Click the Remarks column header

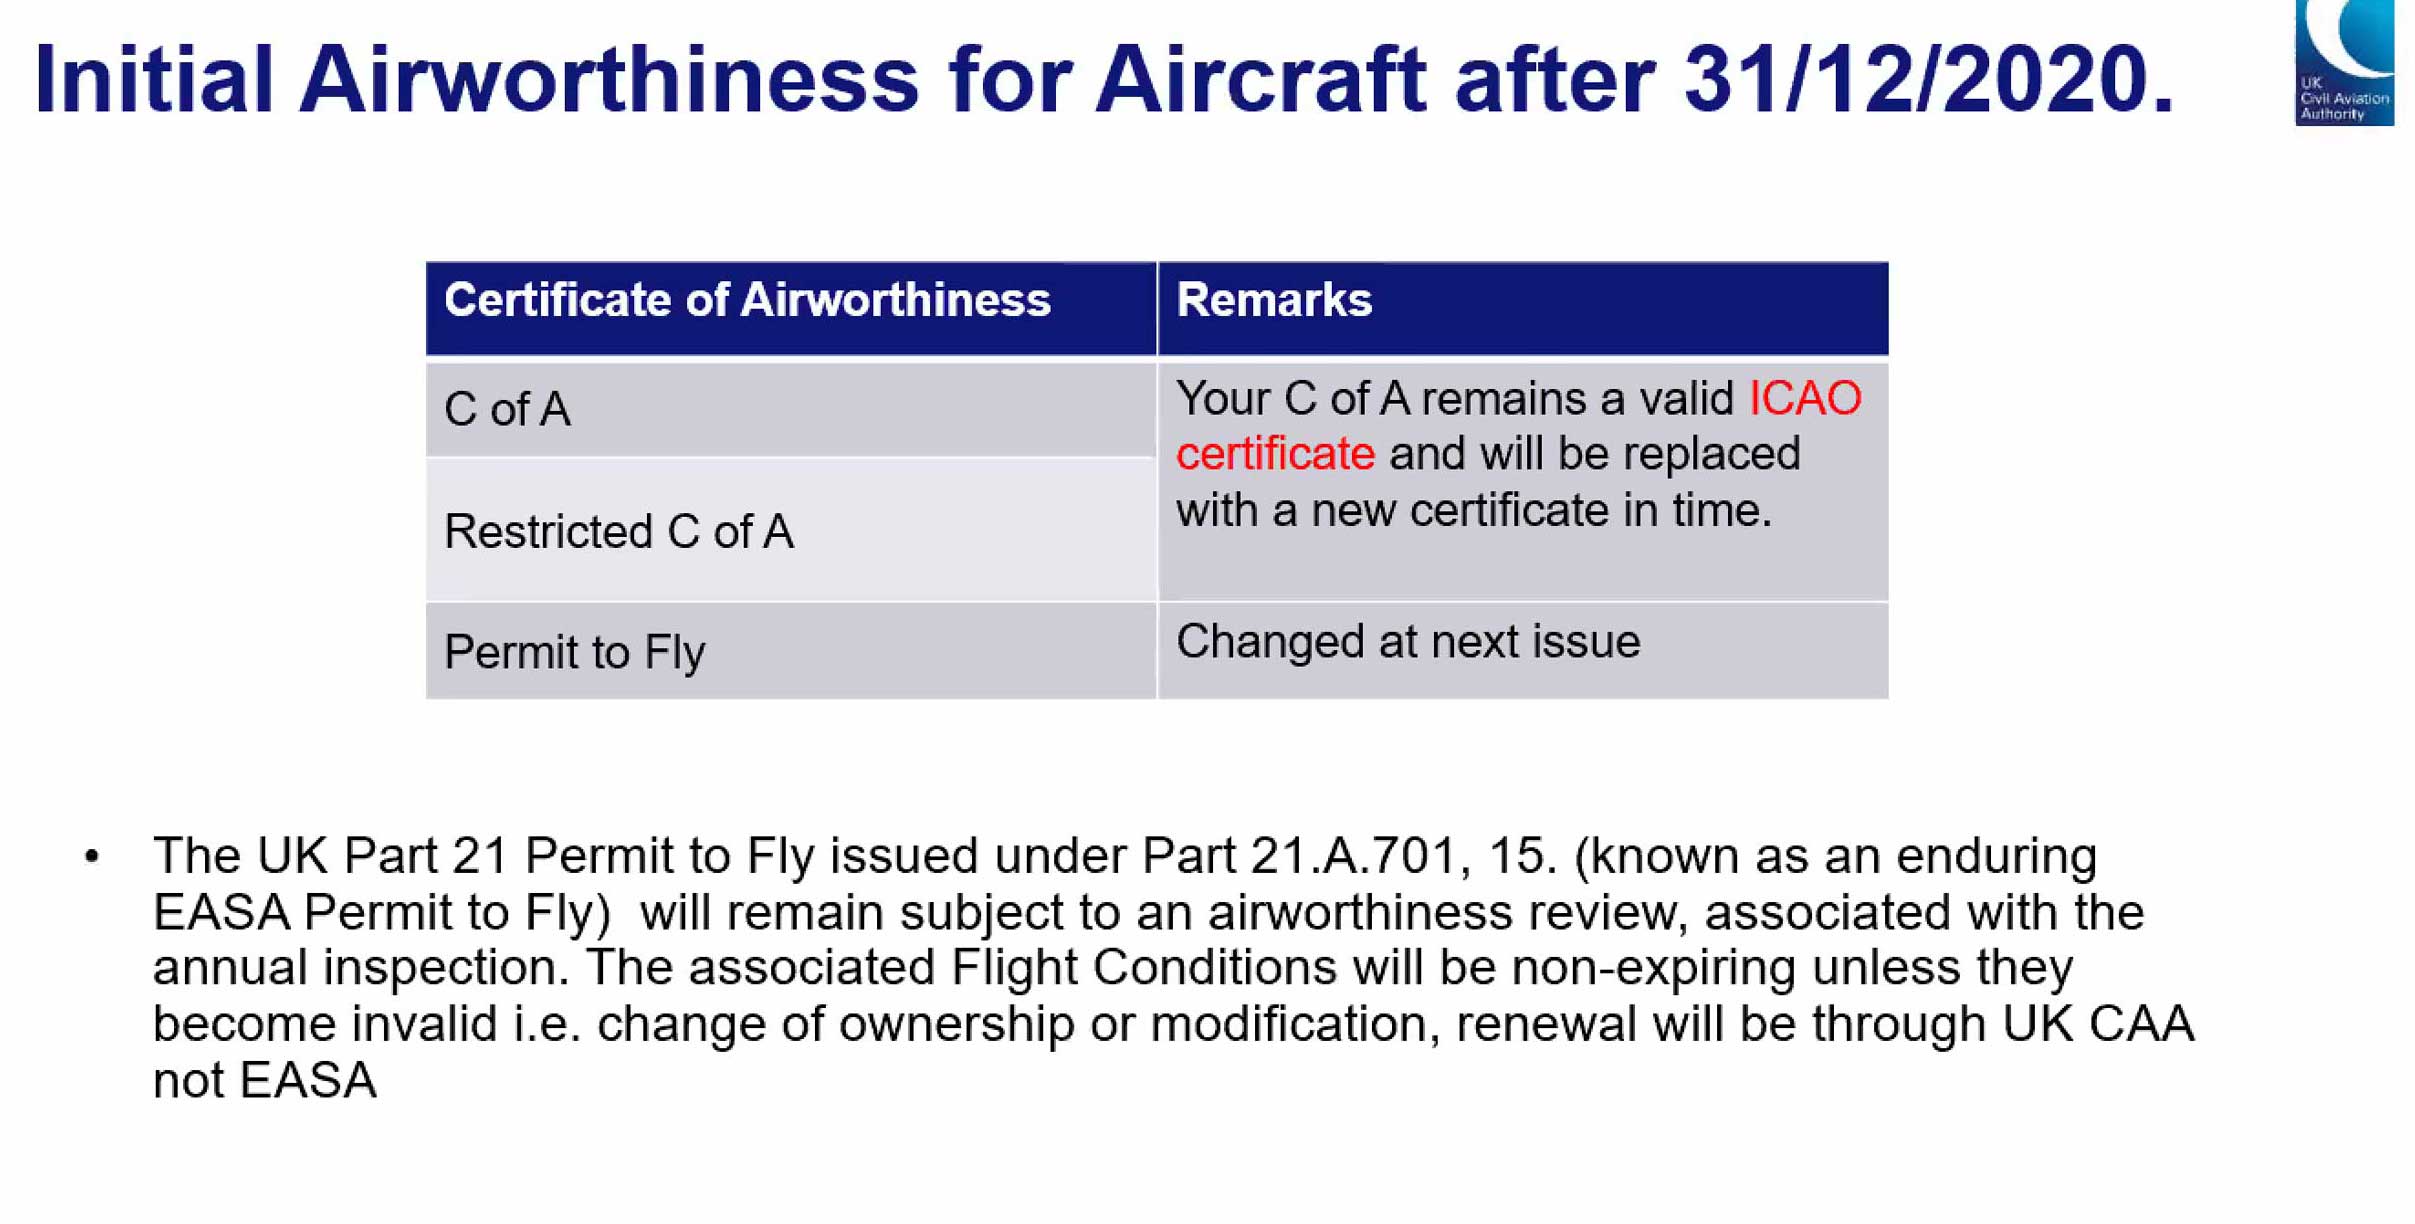click(x=1523, y=309)
